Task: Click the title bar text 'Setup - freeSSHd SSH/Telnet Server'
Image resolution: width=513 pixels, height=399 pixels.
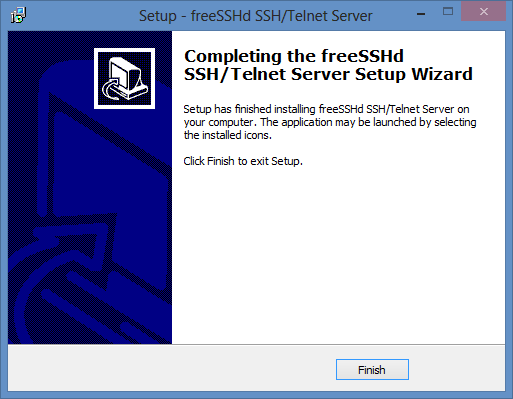Action: (x=255, y=16)
